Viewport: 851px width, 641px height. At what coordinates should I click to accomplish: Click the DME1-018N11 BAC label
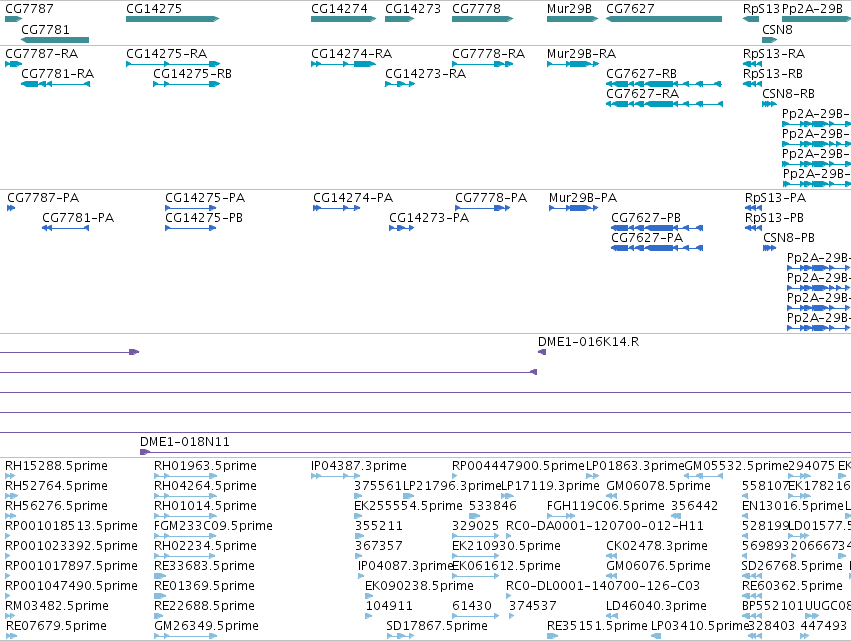point(185,442)
